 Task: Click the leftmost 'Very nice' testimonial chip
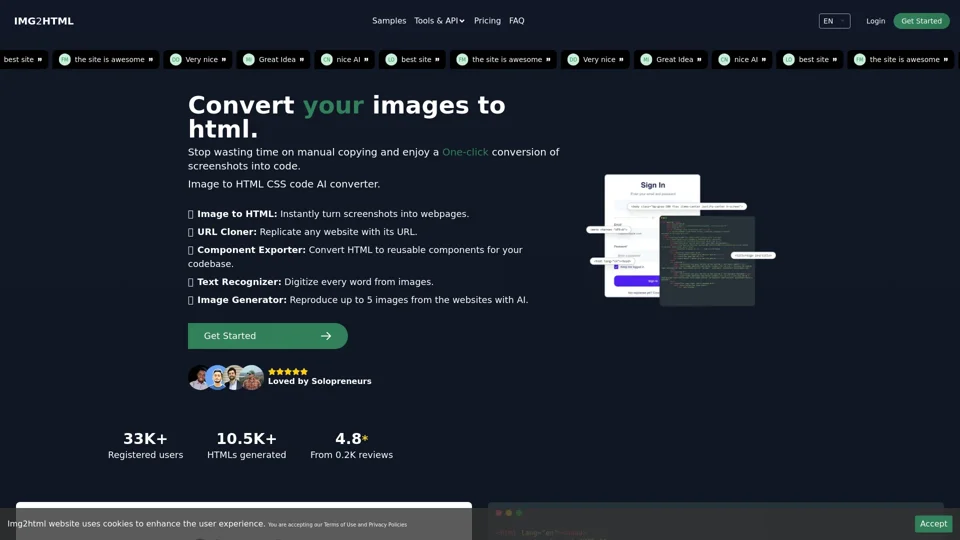pyautogui.click(x=198, y=59)
